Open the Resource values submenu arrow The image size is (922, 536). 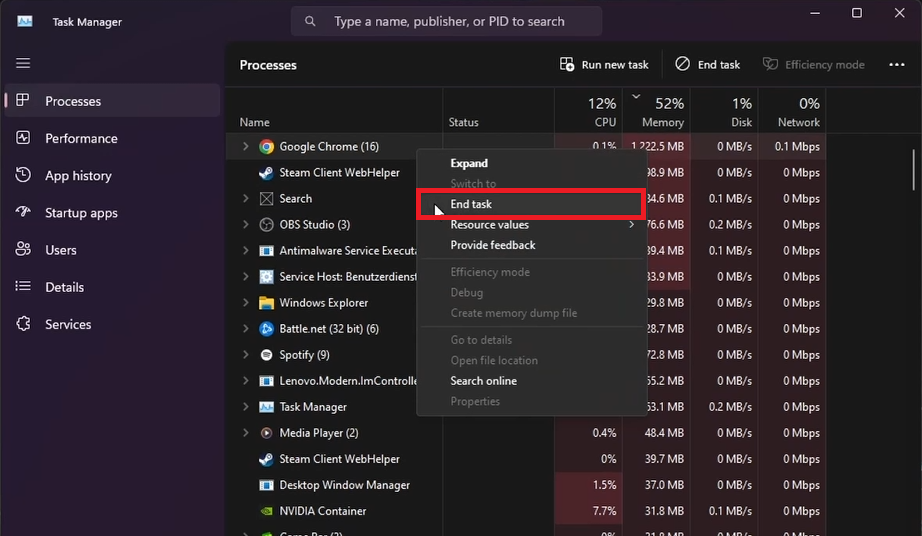click(x=632, y=225)
